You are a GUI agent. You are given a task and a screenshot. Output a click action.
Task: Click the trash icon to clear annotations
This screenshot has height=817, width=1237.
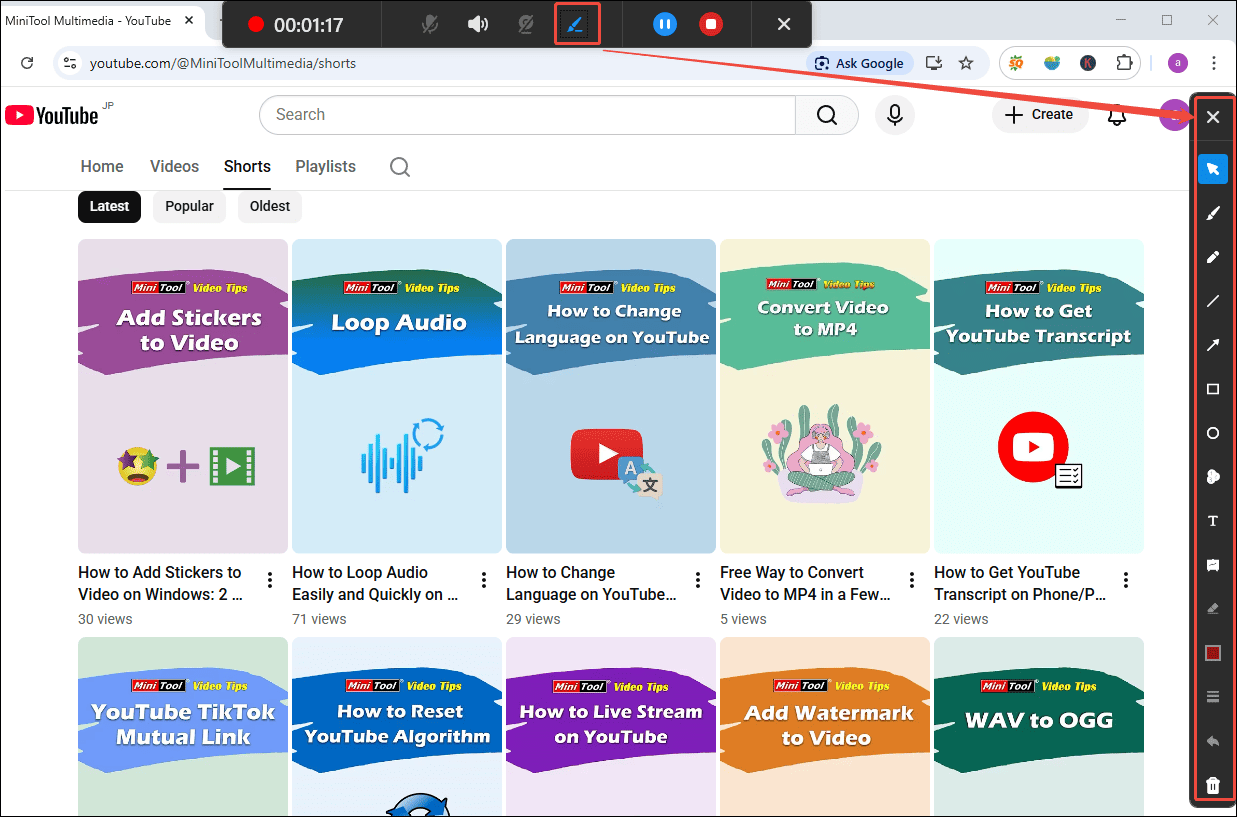click(1213, 785)
